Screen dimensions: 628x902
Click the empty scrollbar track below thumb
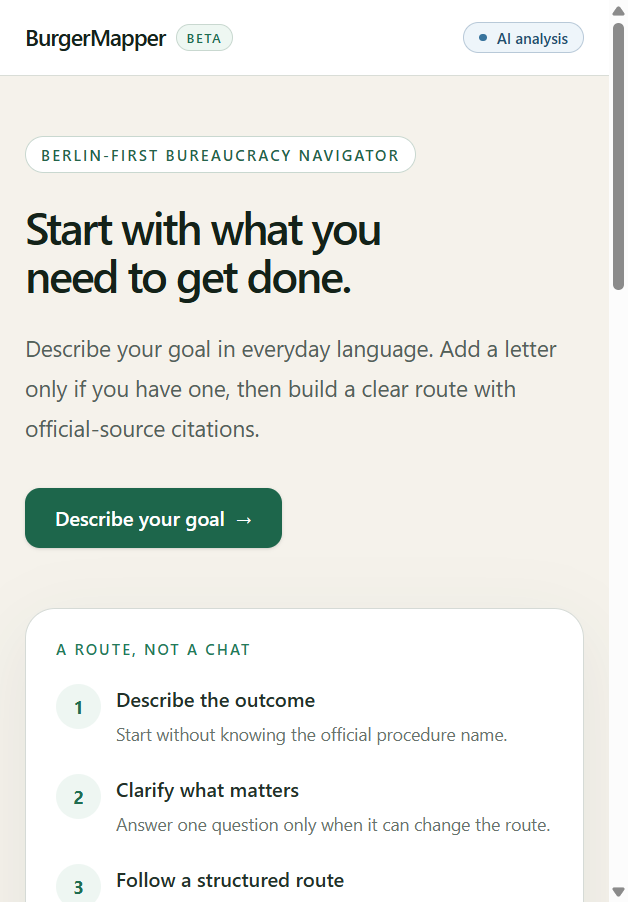pos(618,587)
